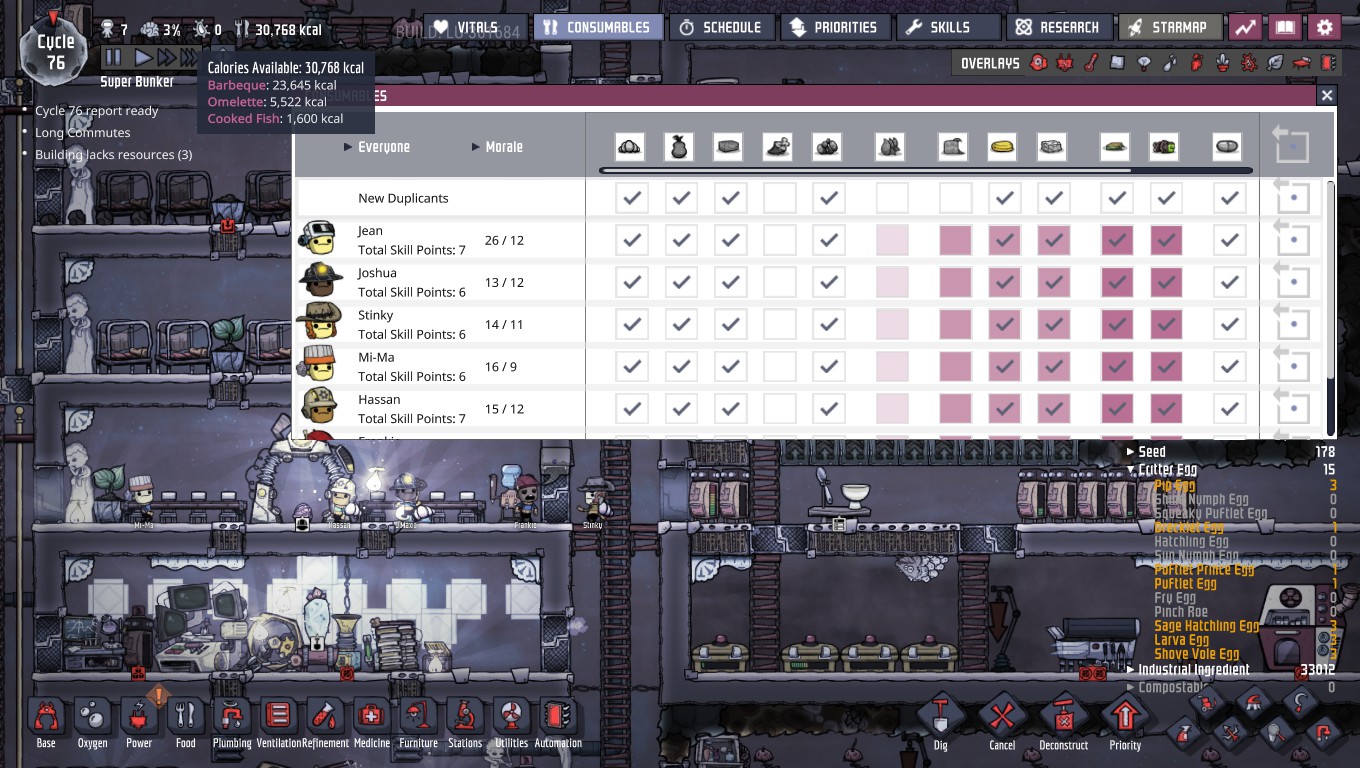The width and height of the screenshot is (1360, 768).
Task: Open the Automation build category
Action: click(x=557, y=718)
